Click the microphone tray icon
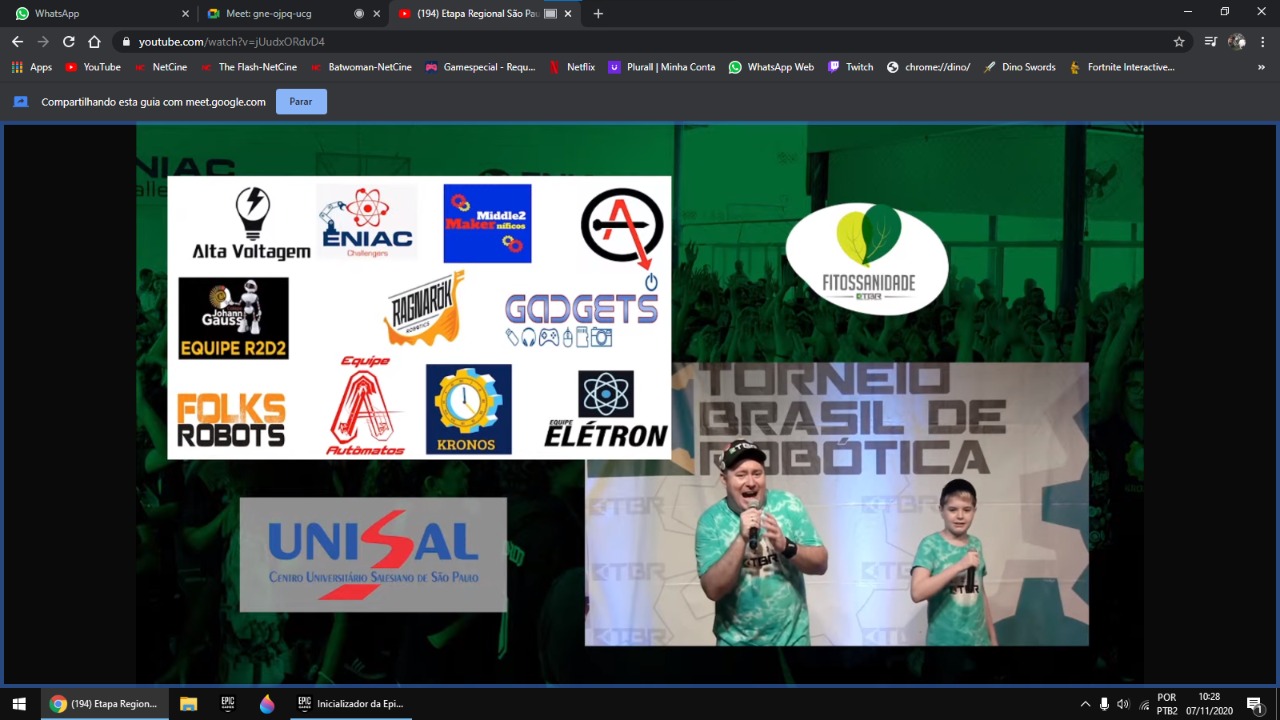Viewport: 1280px width, 720px height. pos(1104,704)
